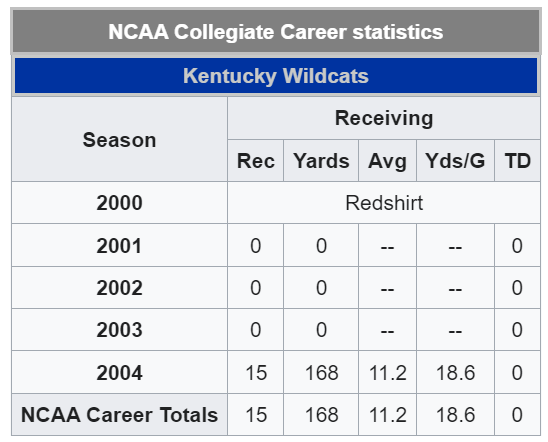
Task: Select the 2004 season row label
Action: coord(120,372)
